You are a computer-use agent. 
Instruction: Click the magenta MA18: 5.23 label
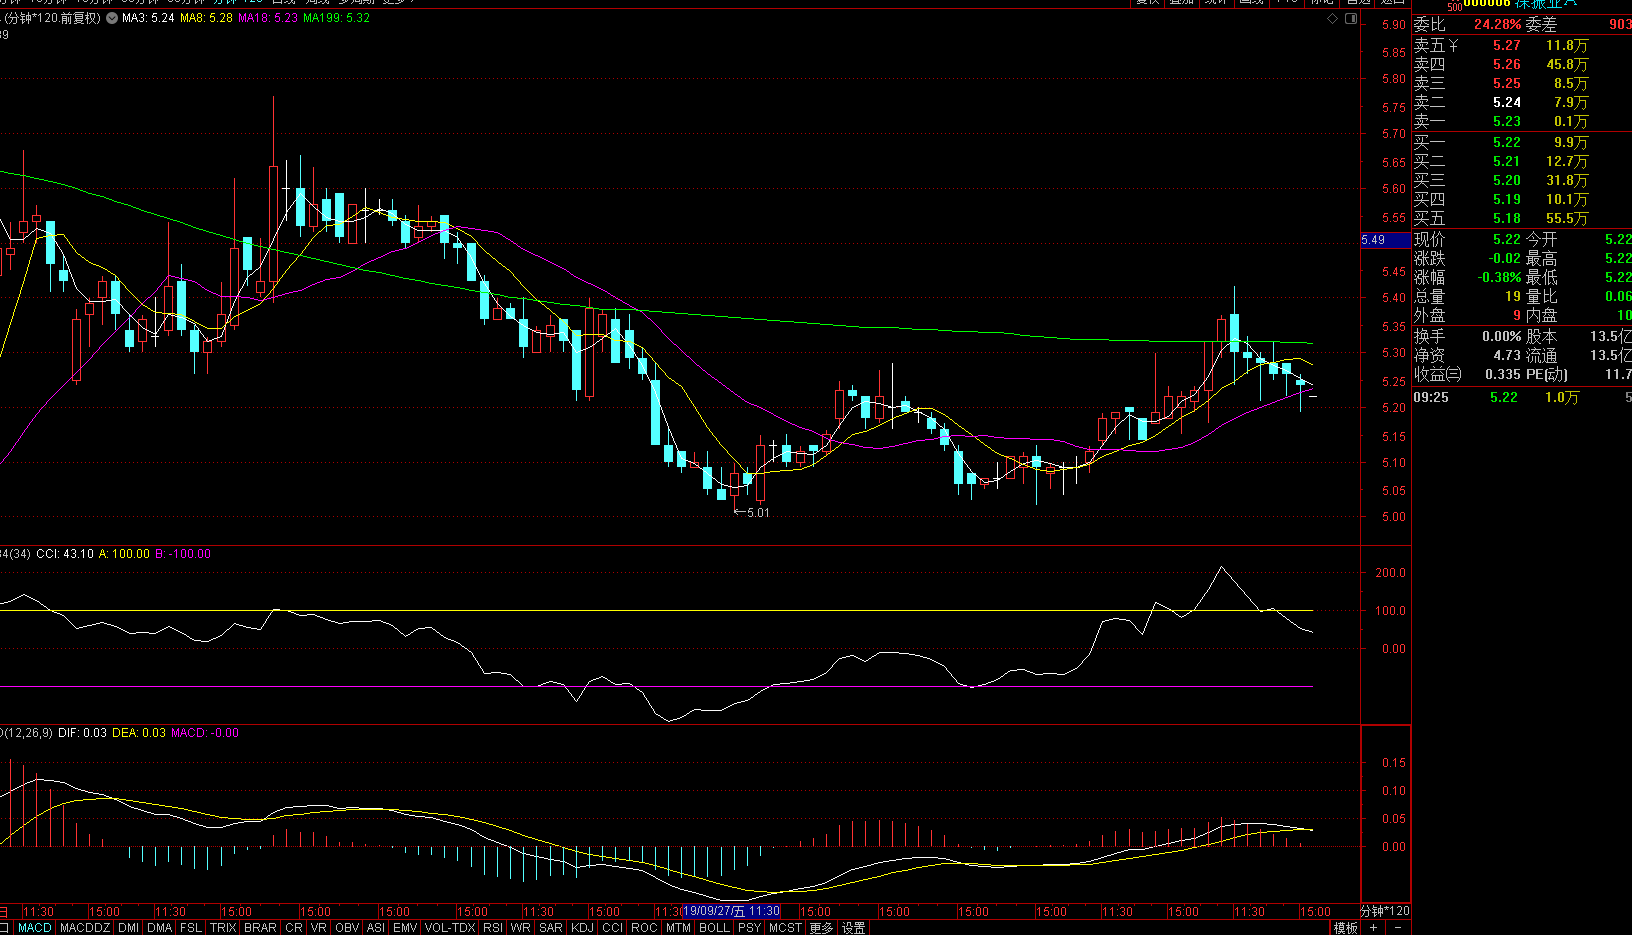(268, 18)
